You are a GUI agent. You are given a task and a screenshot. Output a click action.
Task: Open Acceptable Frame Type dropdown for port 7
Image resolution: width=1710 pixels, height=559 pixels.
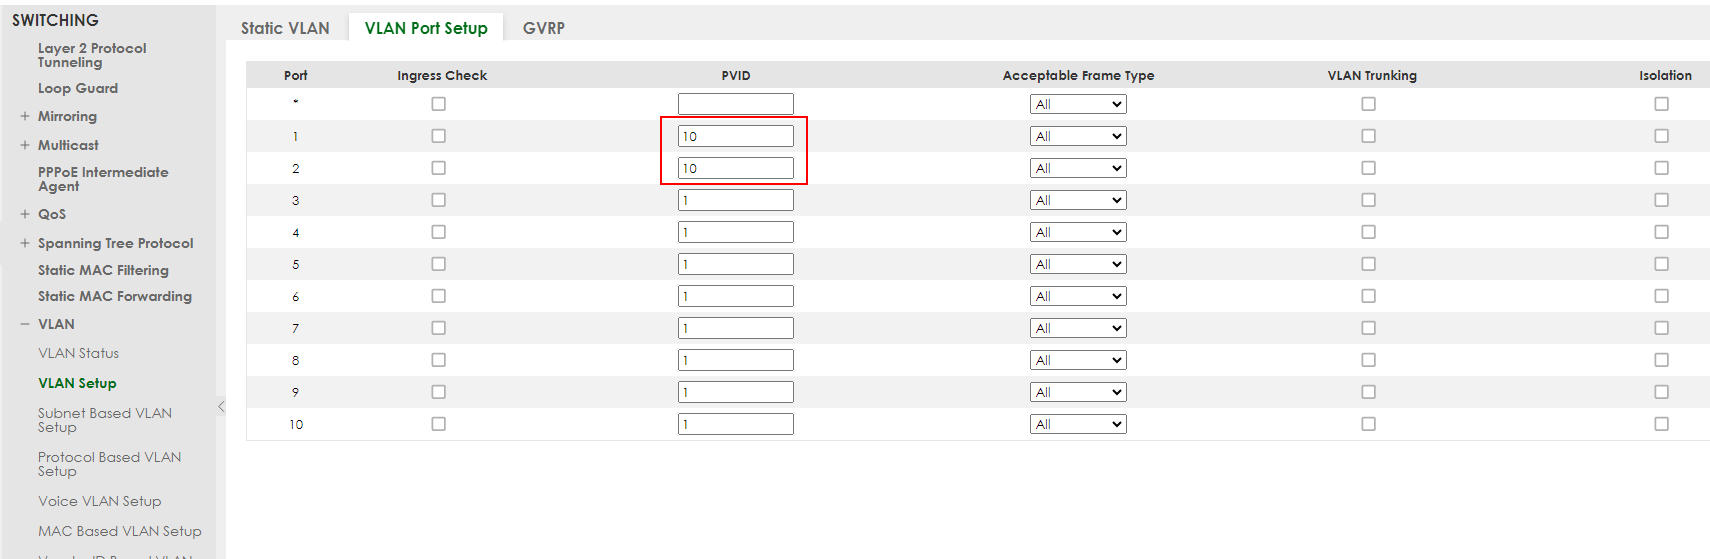[1078, 328]
